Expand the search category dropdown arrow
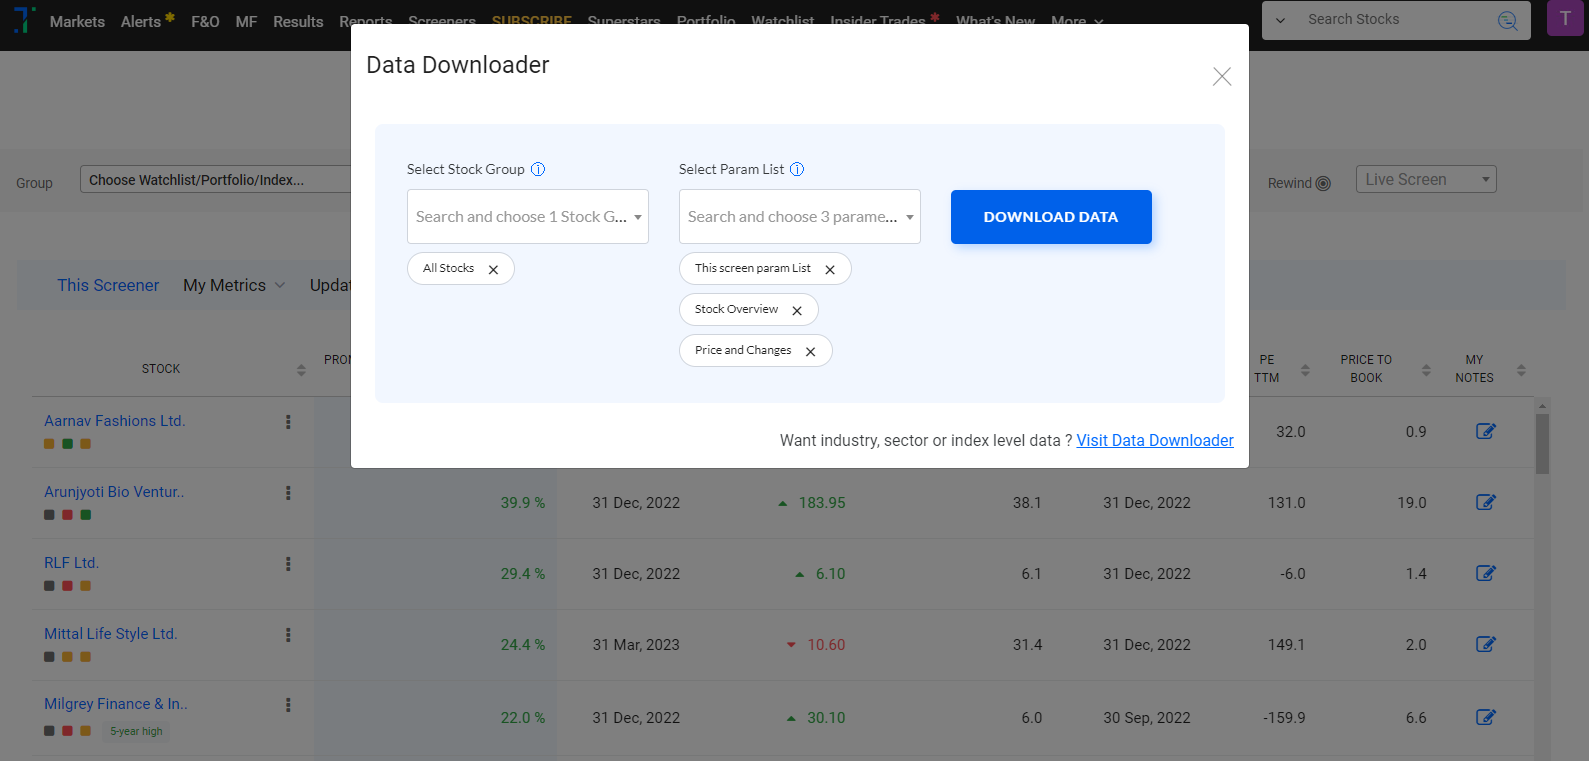Image resolution: width=1589 pixels, height=761 pixels. click(x=1280, y=21)
